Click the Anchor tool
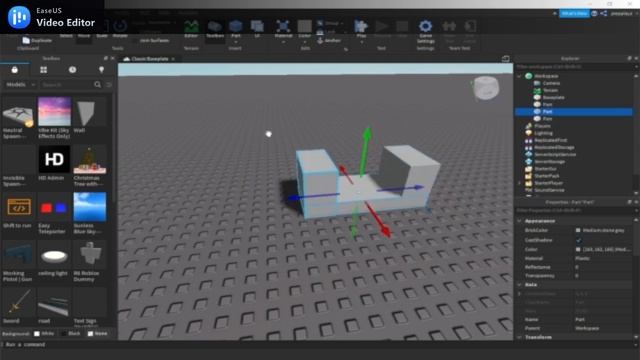This screenshot has width=640, height=360. coord(329,40)
